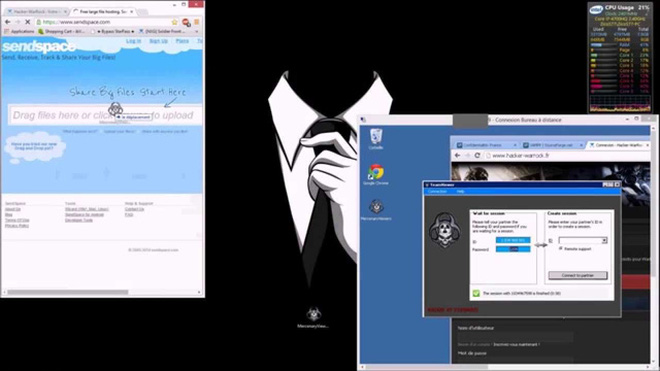Image resolution: width=660 pixels, height=371 pixels.
Task: Open the Applications bookmarks shortcut
Action: click(x=19, y=32)
